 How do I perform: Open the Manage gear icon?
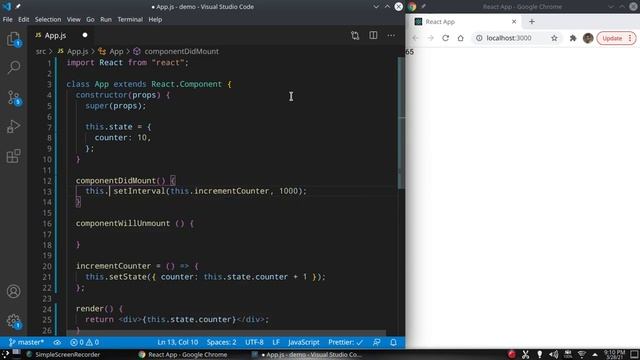(x=13, y=321)
